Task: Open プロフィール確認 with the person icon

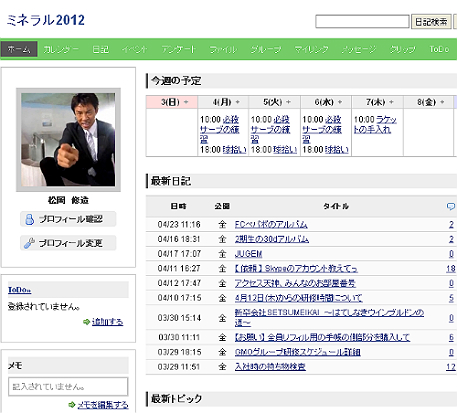Action: click(68, 219)
